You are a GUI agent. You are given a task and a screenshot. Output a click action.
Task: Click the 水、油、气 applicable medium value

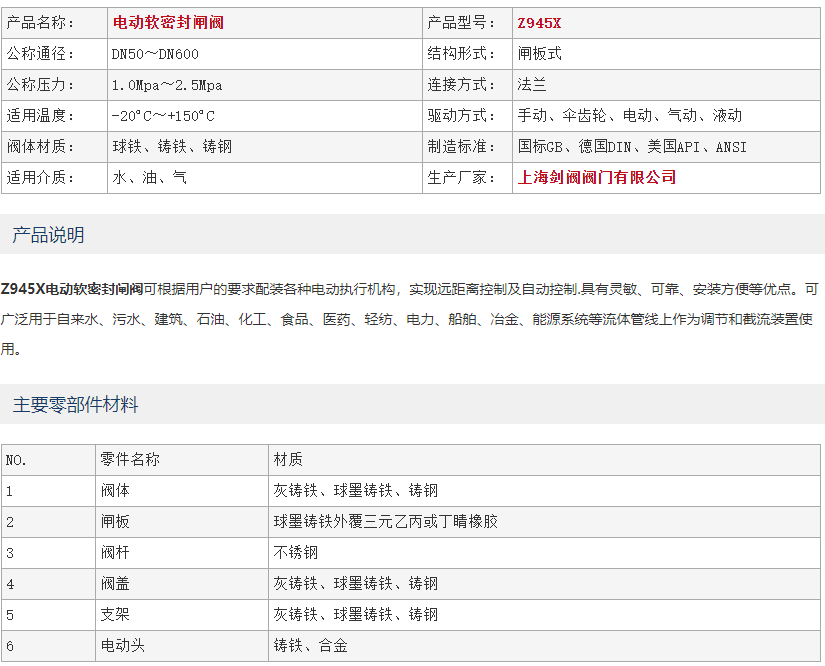pos(149,177)
